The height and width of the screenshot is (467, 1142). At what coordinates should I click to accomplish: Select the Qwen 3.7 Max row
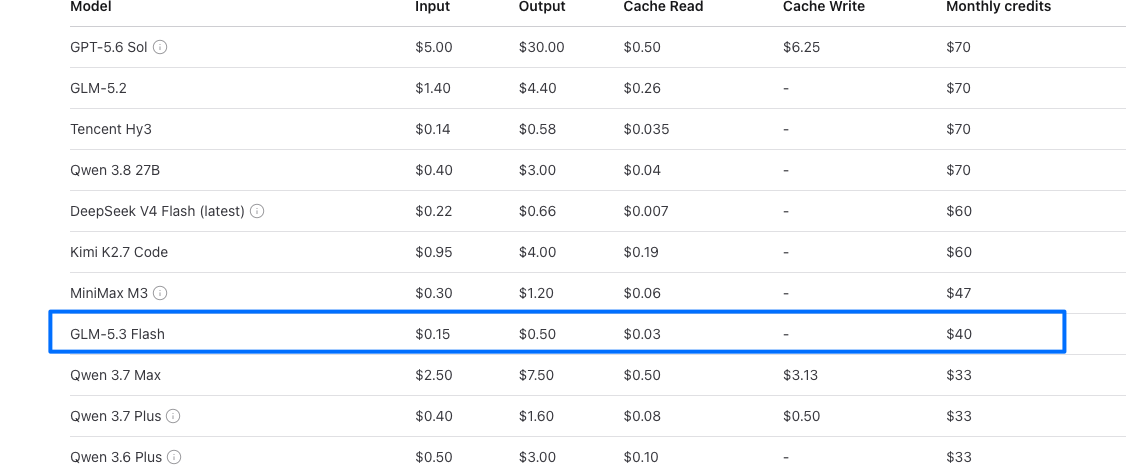[597, 375]
